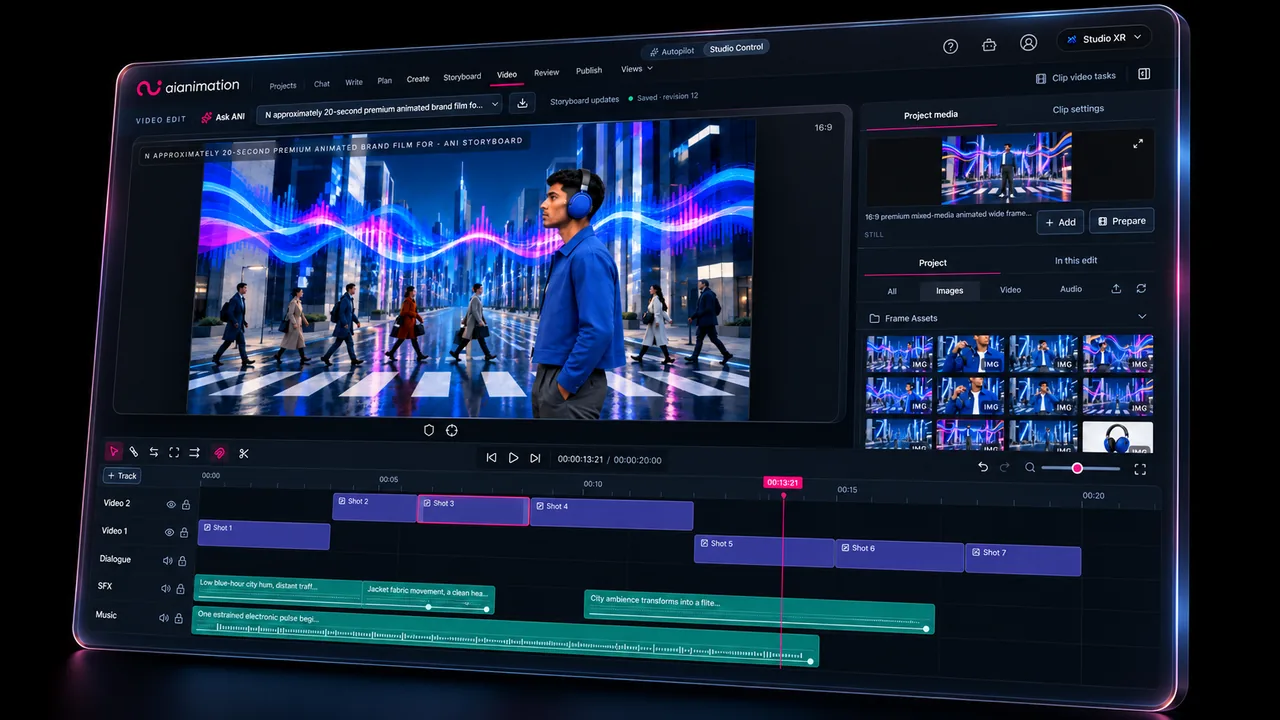Click the shield icon below preview

pyautogui.click(x=429, y=430)
